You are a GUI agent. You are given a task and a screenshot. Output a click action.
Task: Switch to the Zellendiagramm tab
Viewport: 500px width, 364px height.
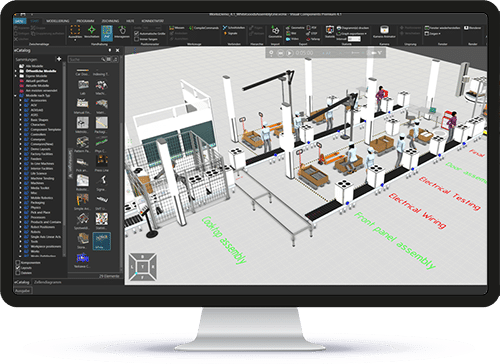(x=48, y=282)
